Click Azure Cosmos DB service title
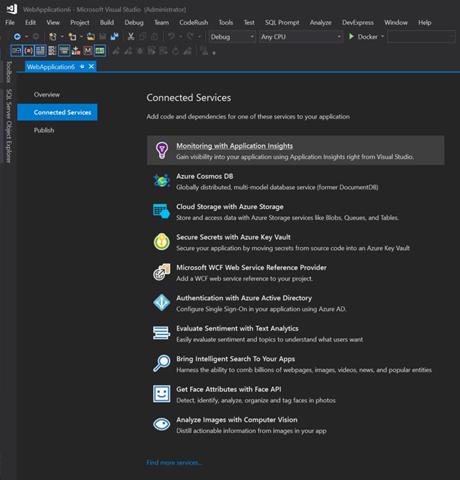Viewport: 460px width, 480px height. tap(205, 176)
